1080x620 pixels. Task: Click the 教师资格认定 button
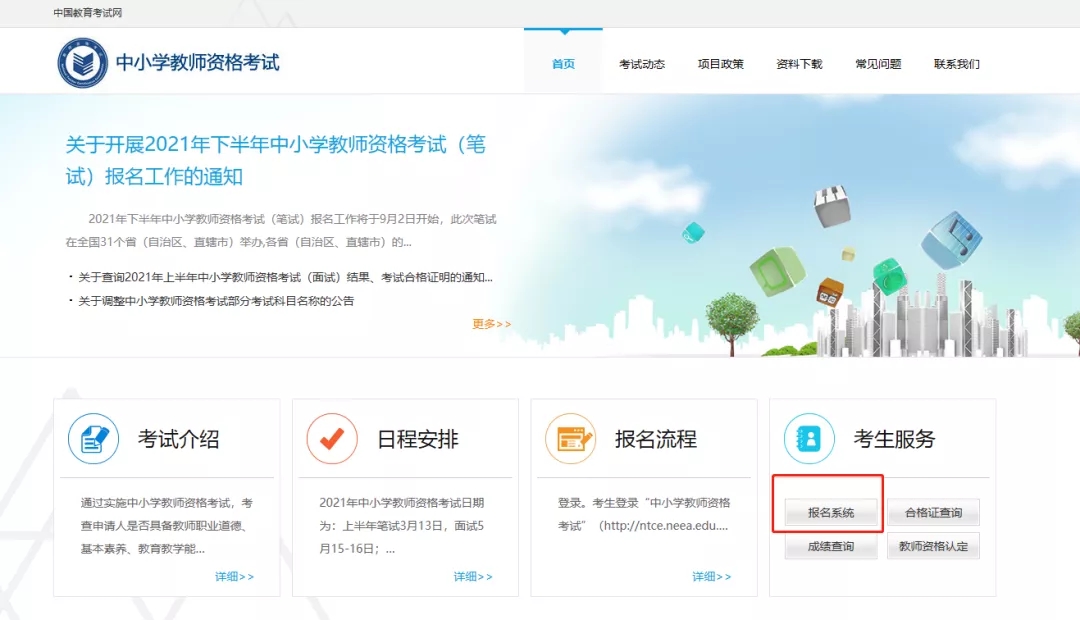coord(933,546)
